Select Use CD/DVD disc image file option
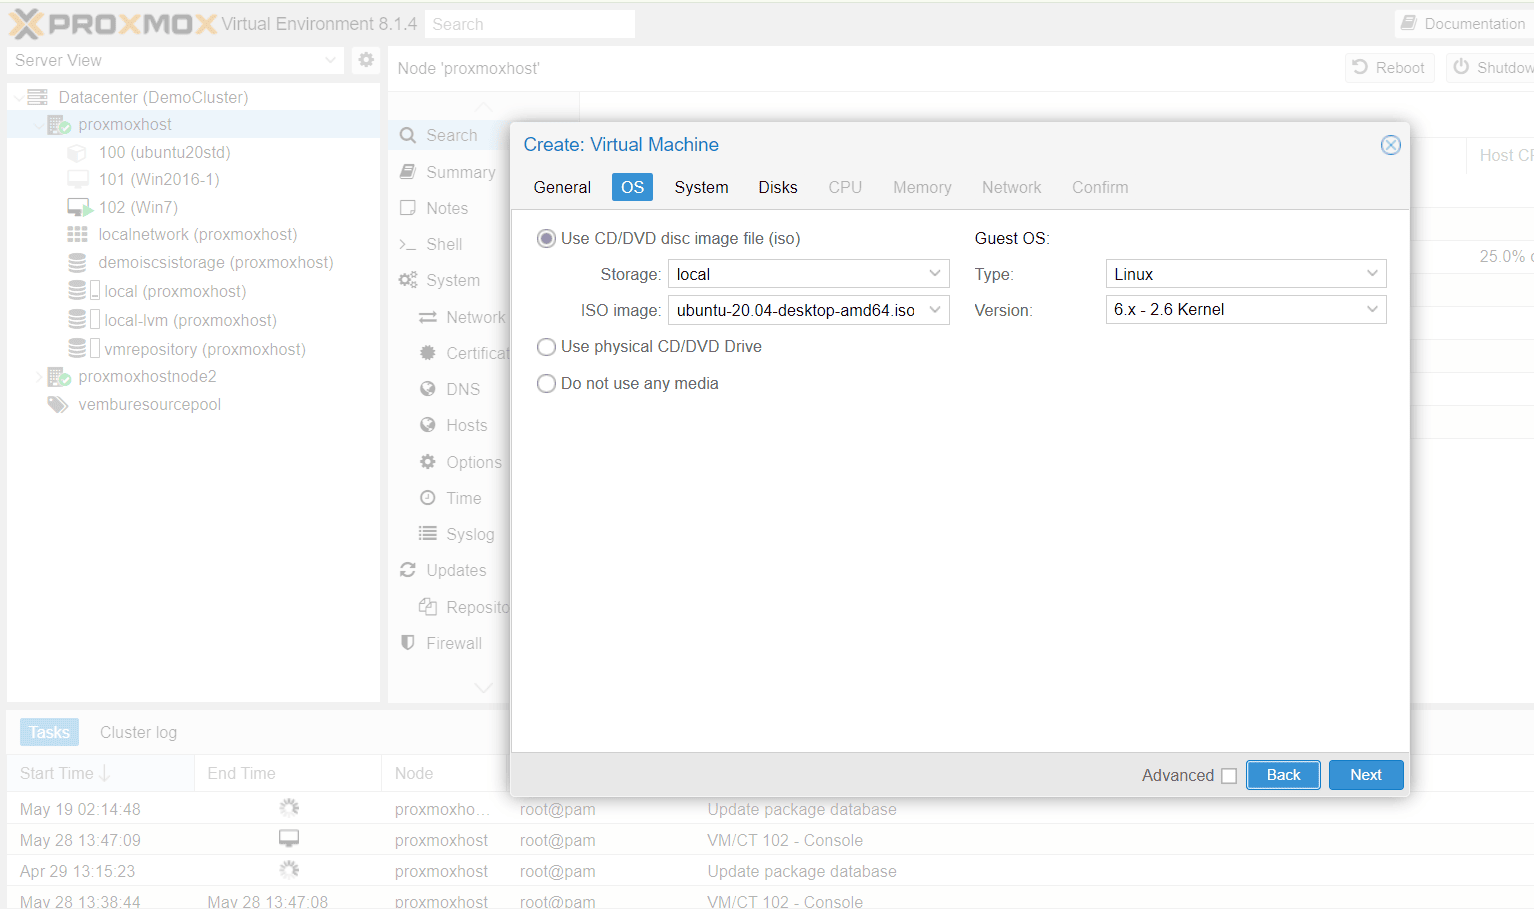Image resolution: width=1534 pixels, height=909 pixels. (546, 238)
